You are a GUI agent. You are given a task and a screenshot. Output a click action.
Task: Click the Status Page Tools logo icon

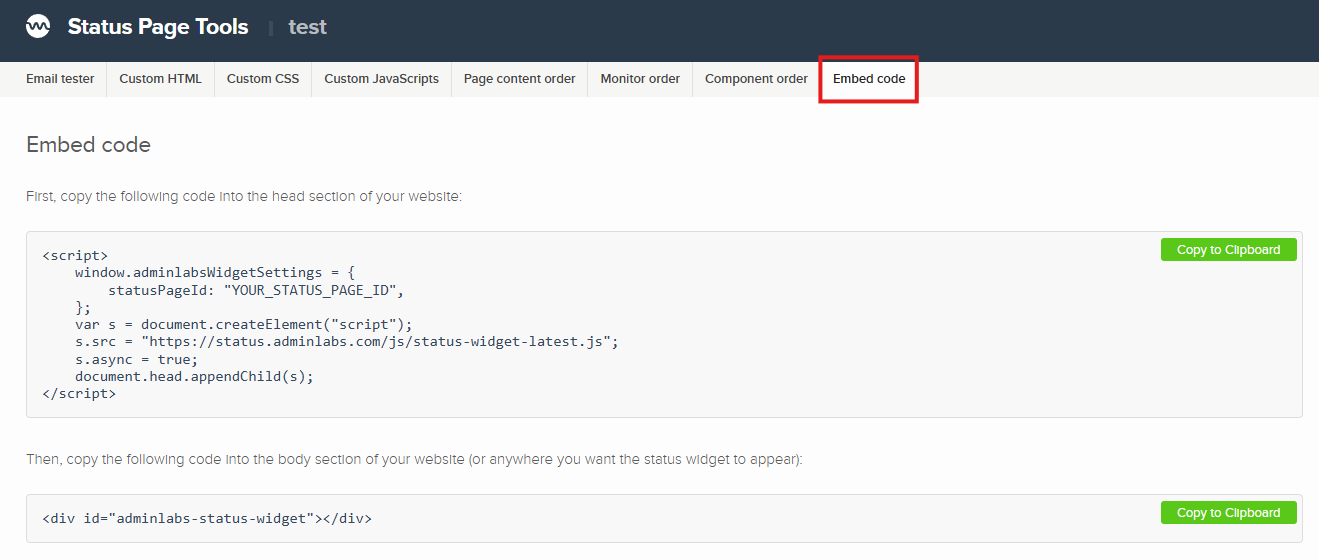tap(38, 27)
